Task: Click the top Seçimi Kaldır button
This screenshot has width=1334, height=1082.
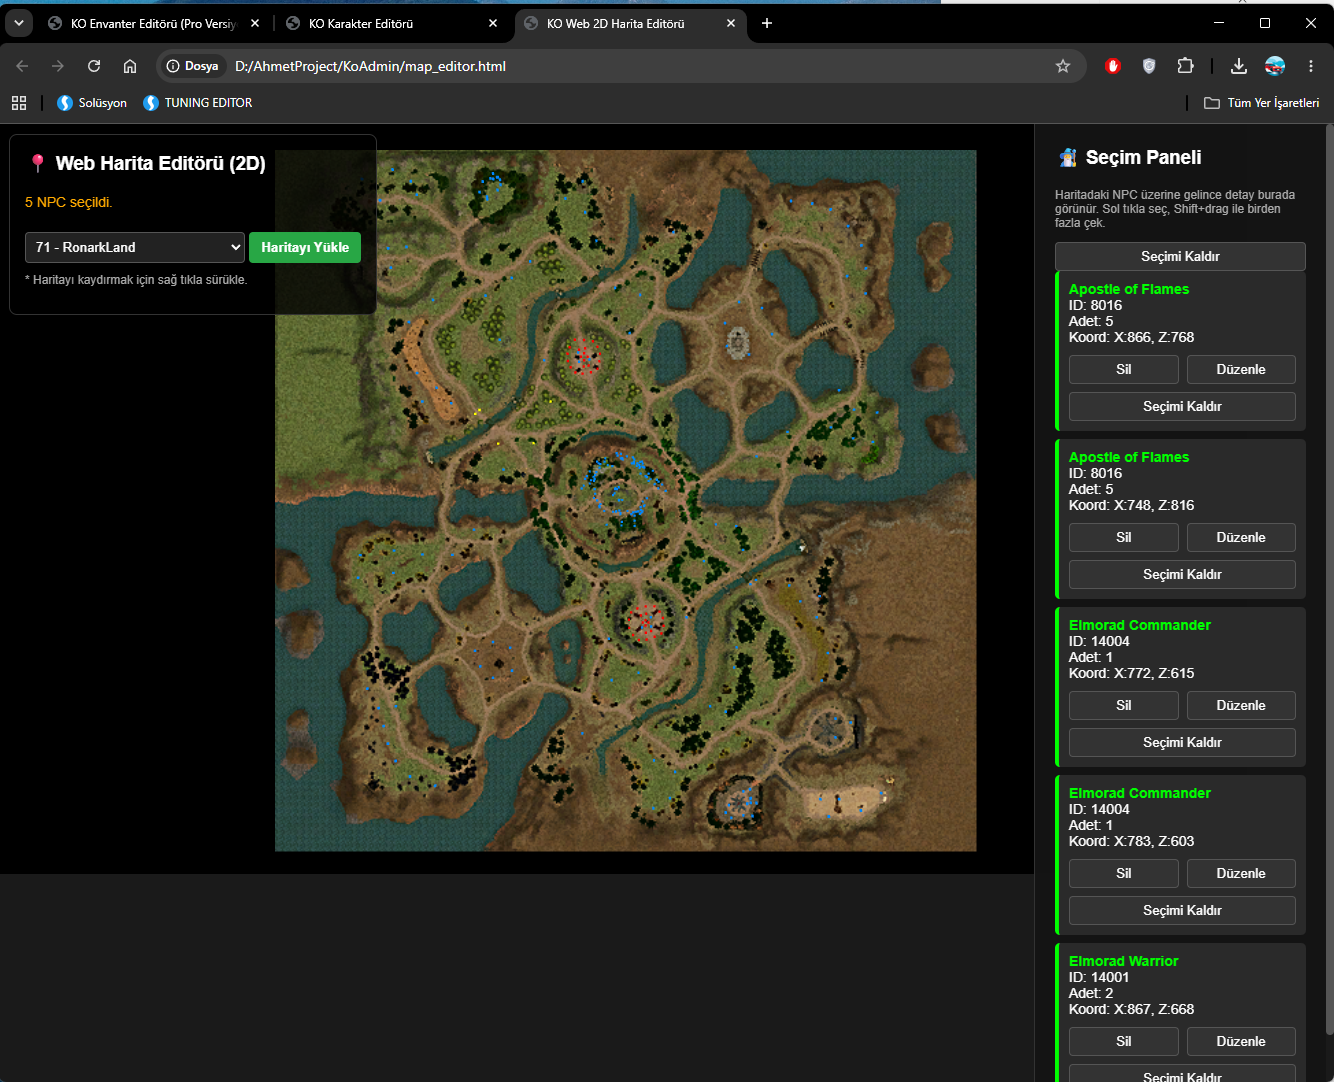Action: click(x=1180, y=256)
